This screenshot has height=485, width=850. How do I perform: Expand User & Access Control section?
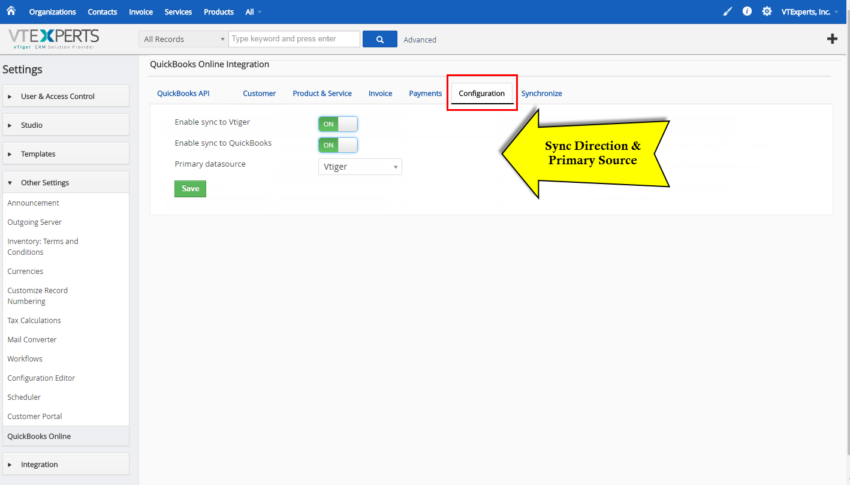(66, 96)
